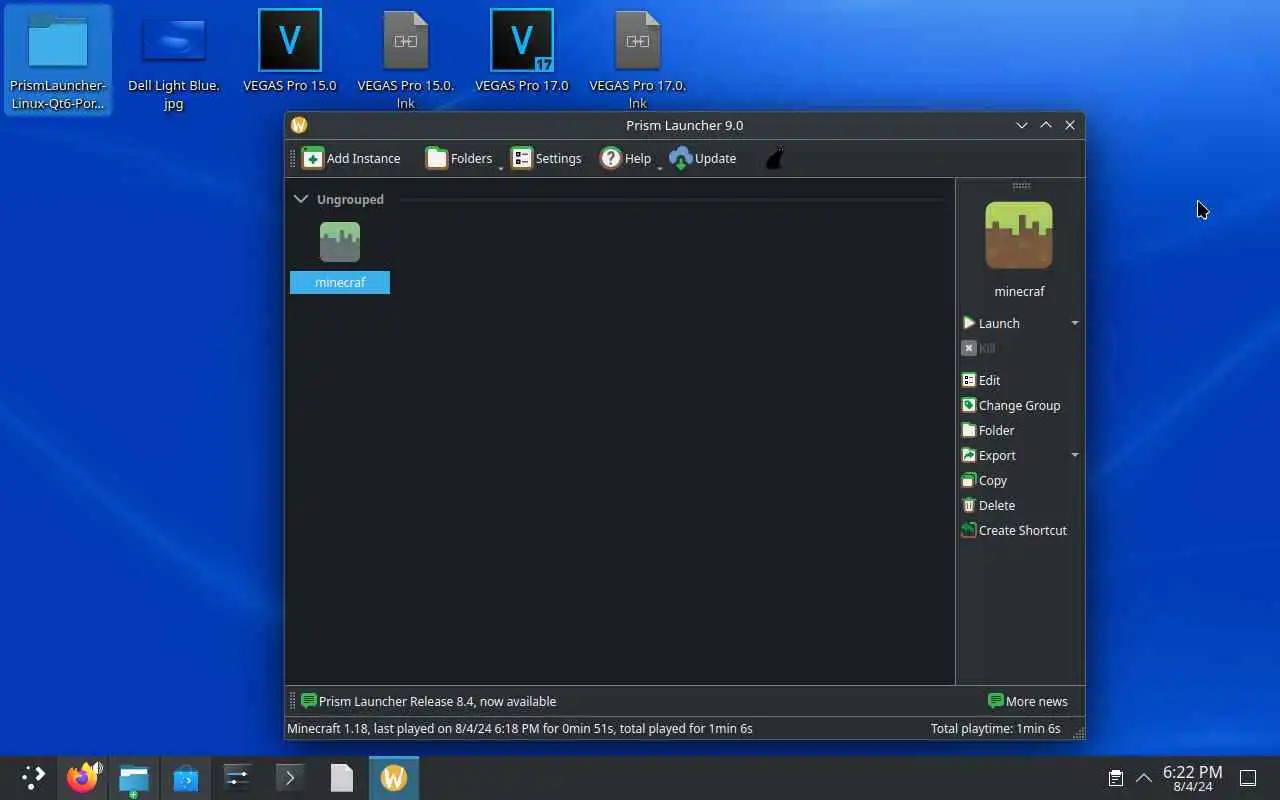Open the PrismLauncher-Linux-Qt6 desktop folder
Viewport: 1280px width, 800px height.
(x=58, y=60)
